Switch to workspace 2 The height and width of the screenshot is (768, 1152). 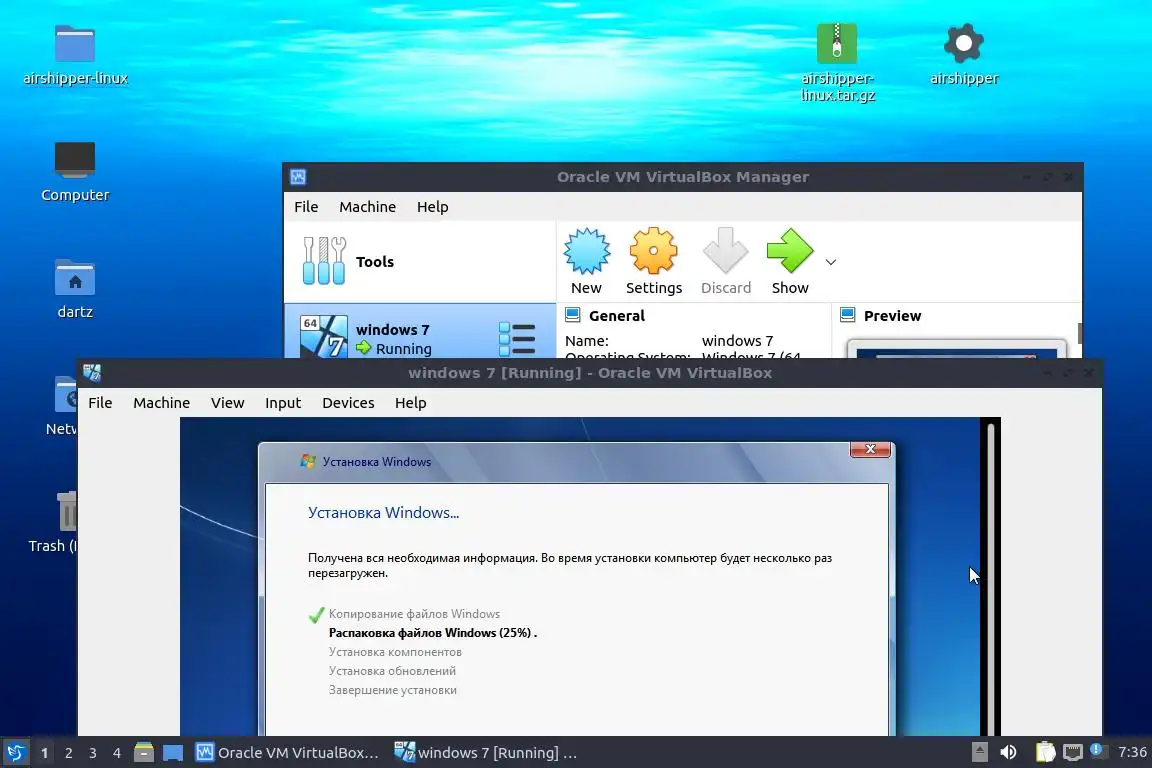point(68,753)
